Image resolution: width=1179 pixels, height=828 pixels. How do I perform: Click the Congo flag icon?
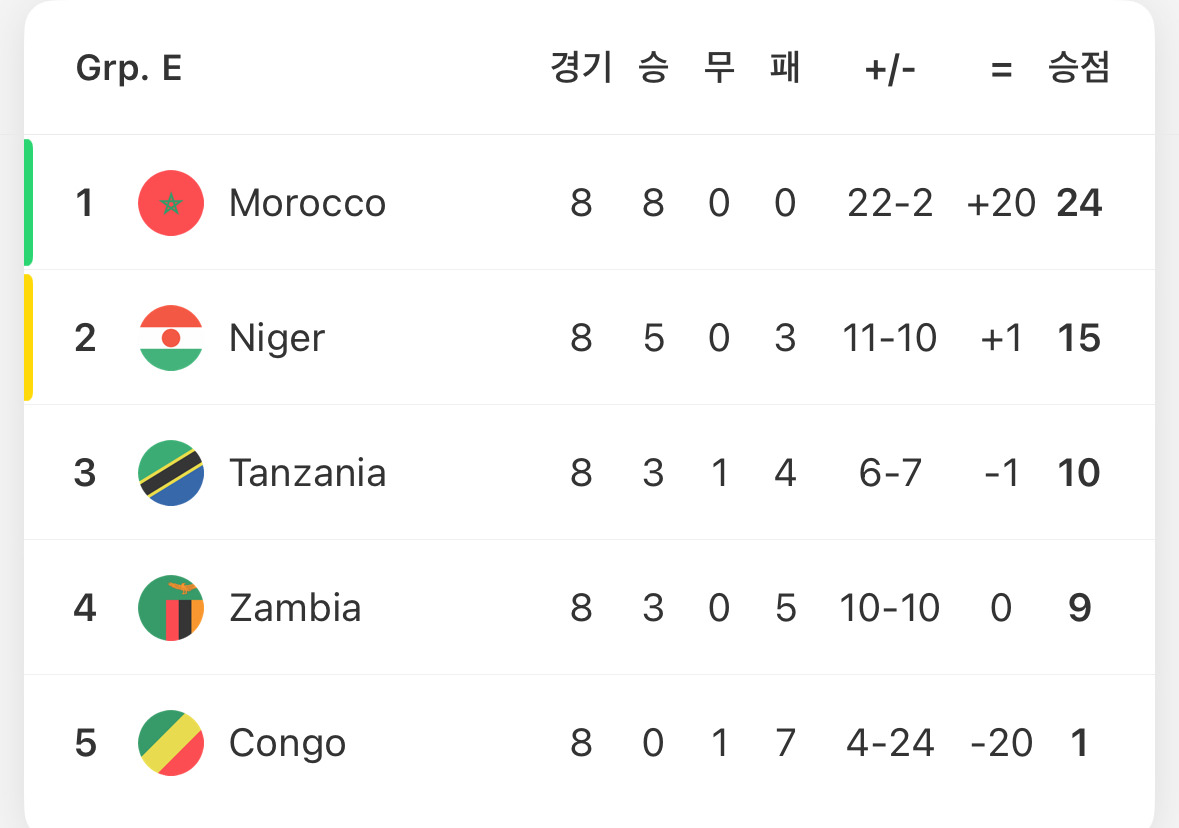tap(171, 743)
